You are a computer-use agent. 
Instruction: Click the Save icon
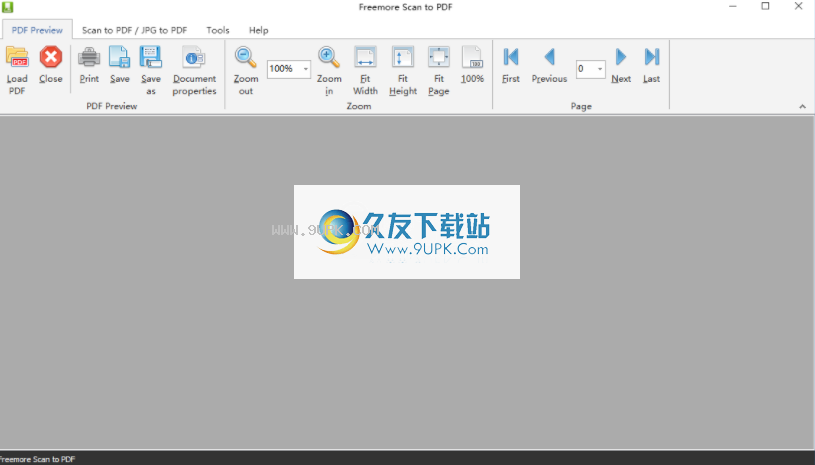coord(120,57)
